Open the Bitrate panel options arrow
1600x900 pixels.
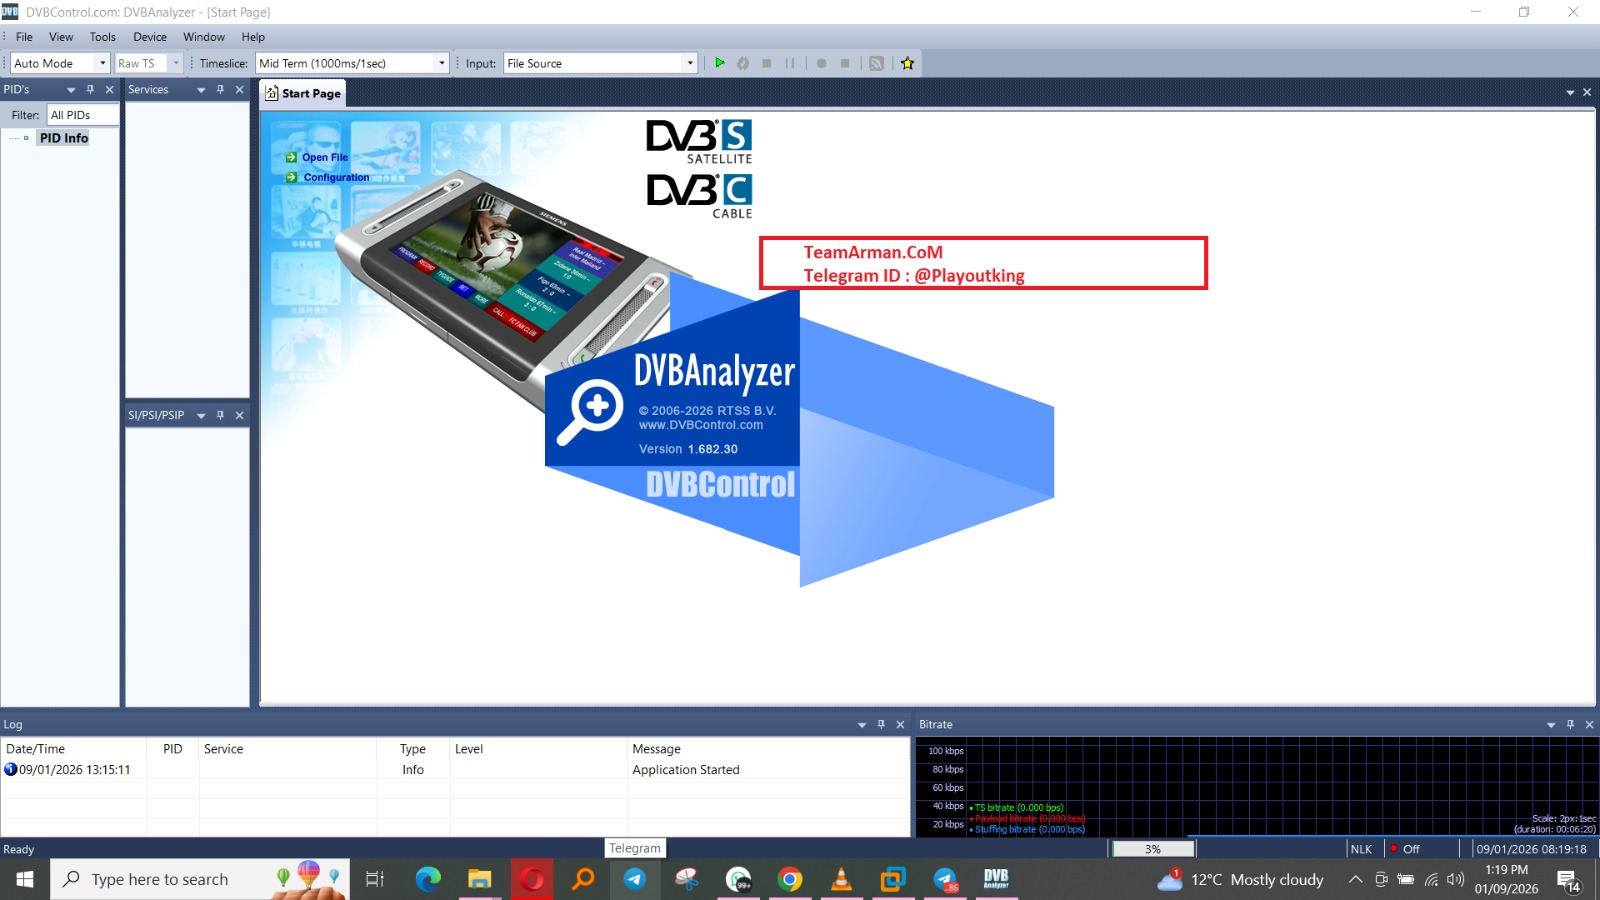(1551, 725)
